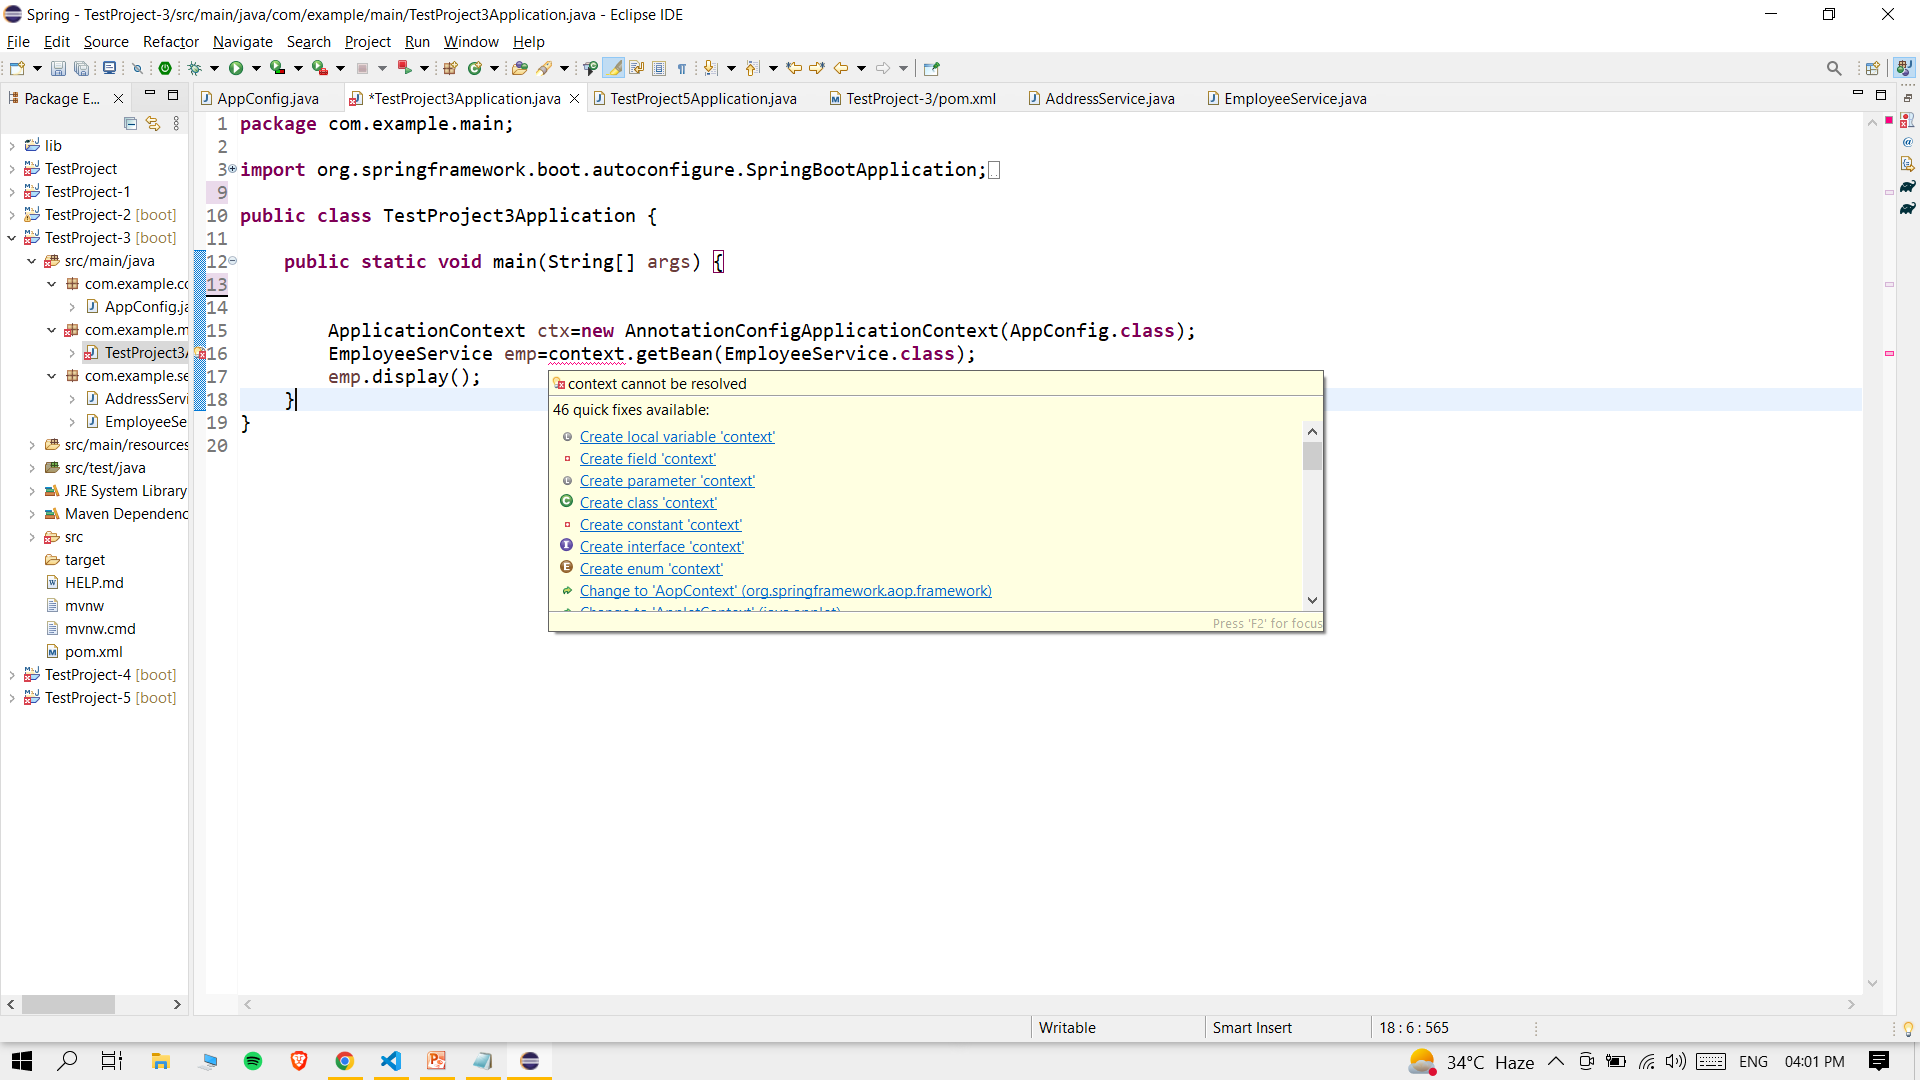Switch to TestProject-3/pom.xml tab
This screenshot has width=1920, height=1080.
[912, 98]
